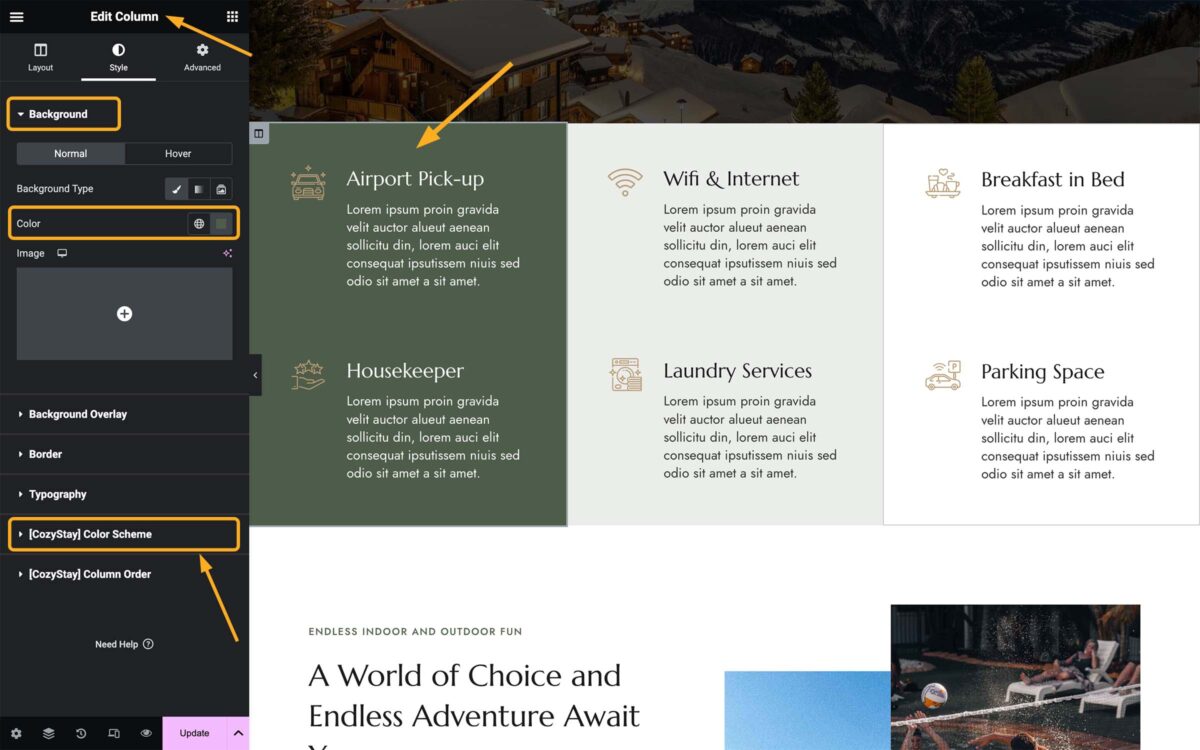Open the widgets grid panel icon
Viewport: 1200px width, 750px height.
[x=232, y=16]
